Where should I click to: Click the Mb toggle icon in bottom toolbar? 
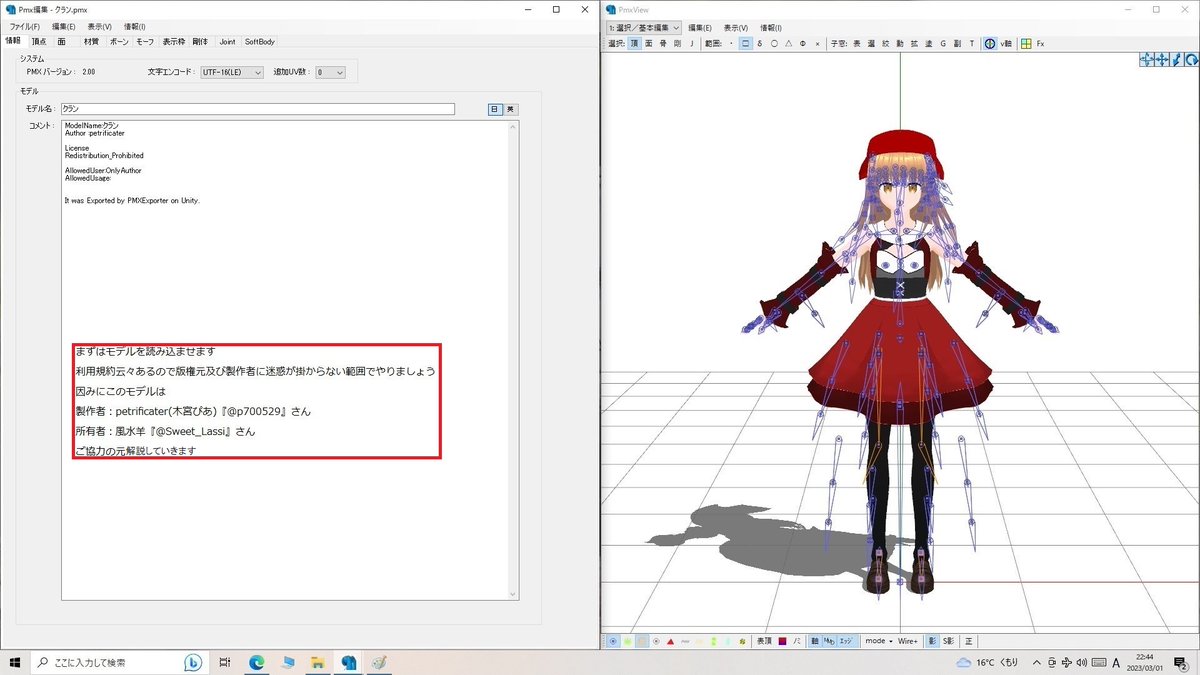click(829, 640)
